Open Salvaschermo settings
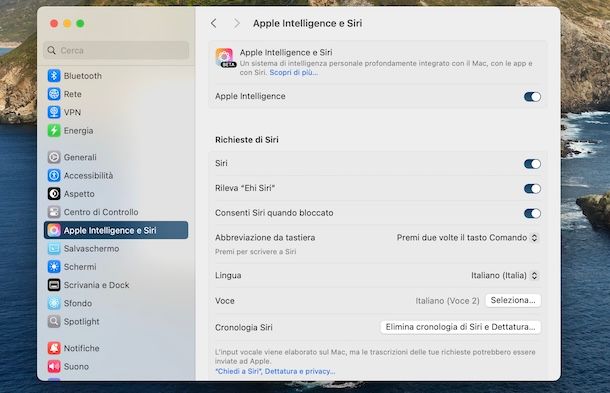Viewport: 610px width, 393px height. (x=116, y=248)
